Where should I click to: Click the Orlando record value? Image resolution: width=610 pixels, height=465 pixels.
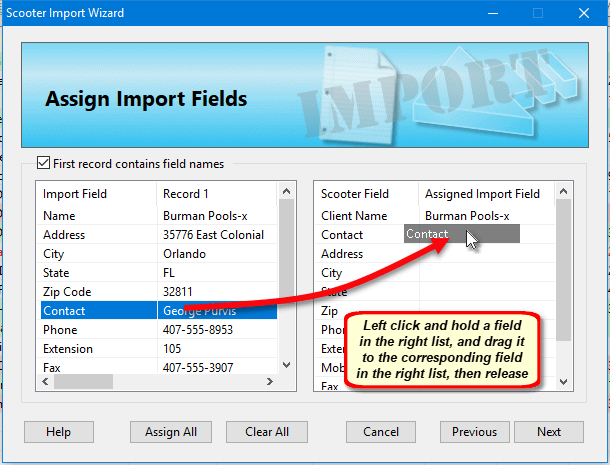[184, 254]
